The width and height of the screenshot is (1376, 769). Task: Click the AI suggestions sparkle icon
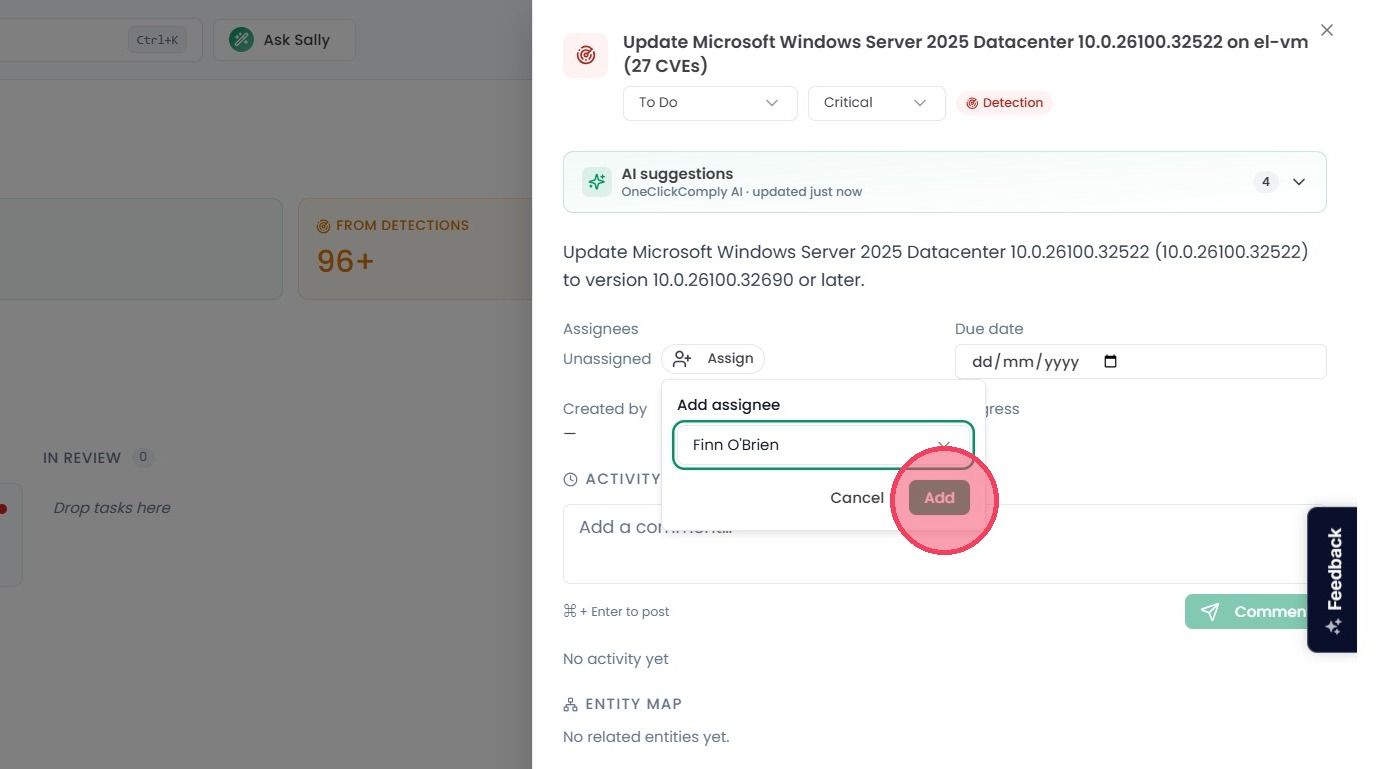[x=597, y=182]
